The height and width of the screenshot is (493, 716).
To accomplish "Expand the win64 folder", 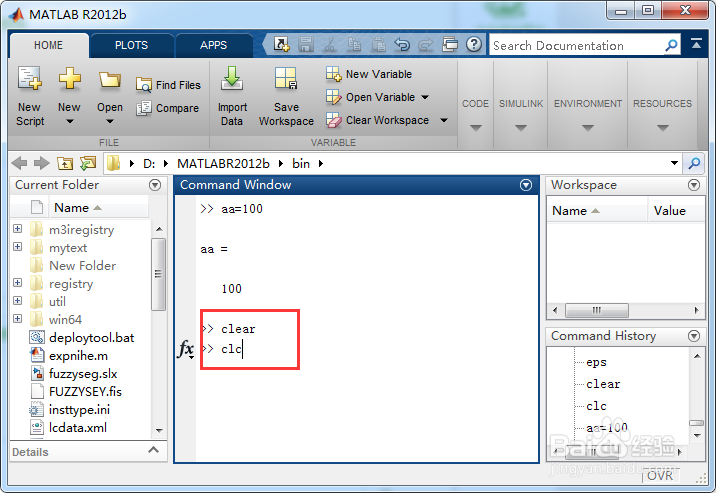I will (x=17, y=318).
